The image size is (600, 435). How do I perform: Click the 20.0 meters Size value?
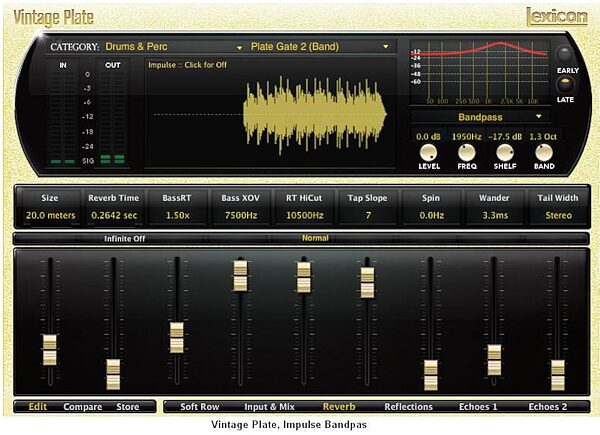click(51, 215)
